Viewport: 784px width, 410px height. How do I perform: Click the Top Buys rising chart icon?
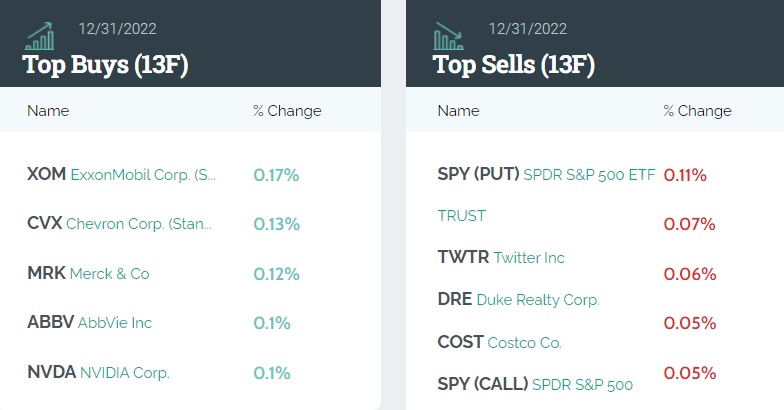point(41,36)
